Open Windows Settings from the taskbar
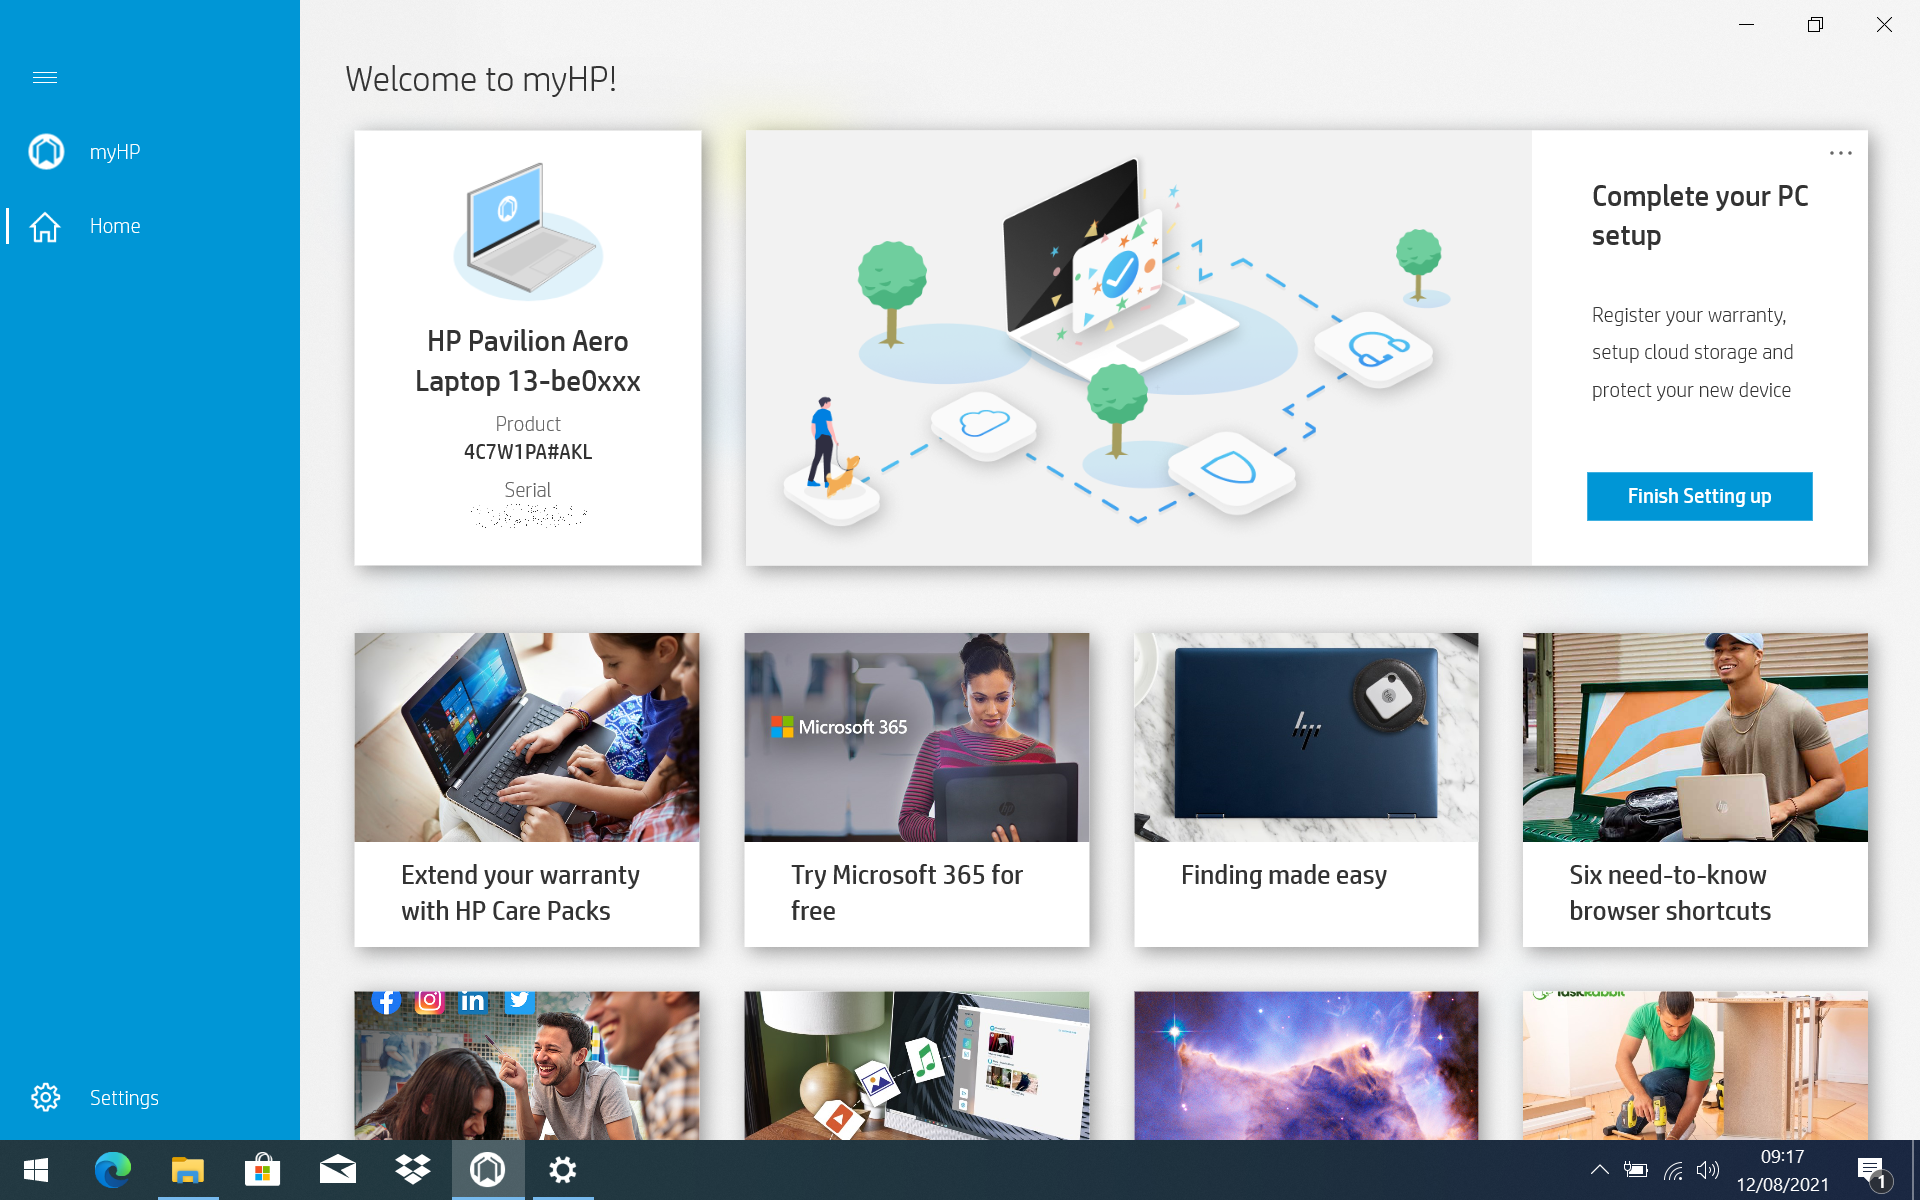Image resolution: width=1920 pixels, height=1200 pixels. click(x=563, y=1170)
